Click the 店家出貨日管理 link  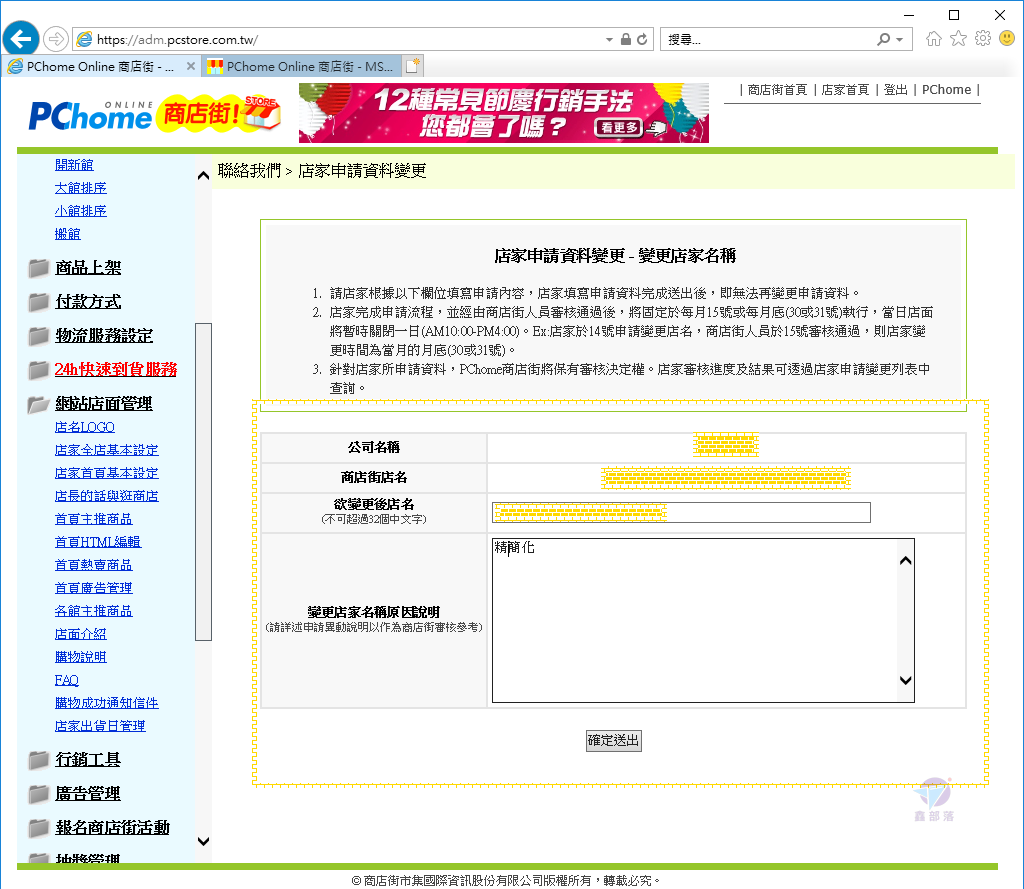pyautogui.click(x=100, y=726)
